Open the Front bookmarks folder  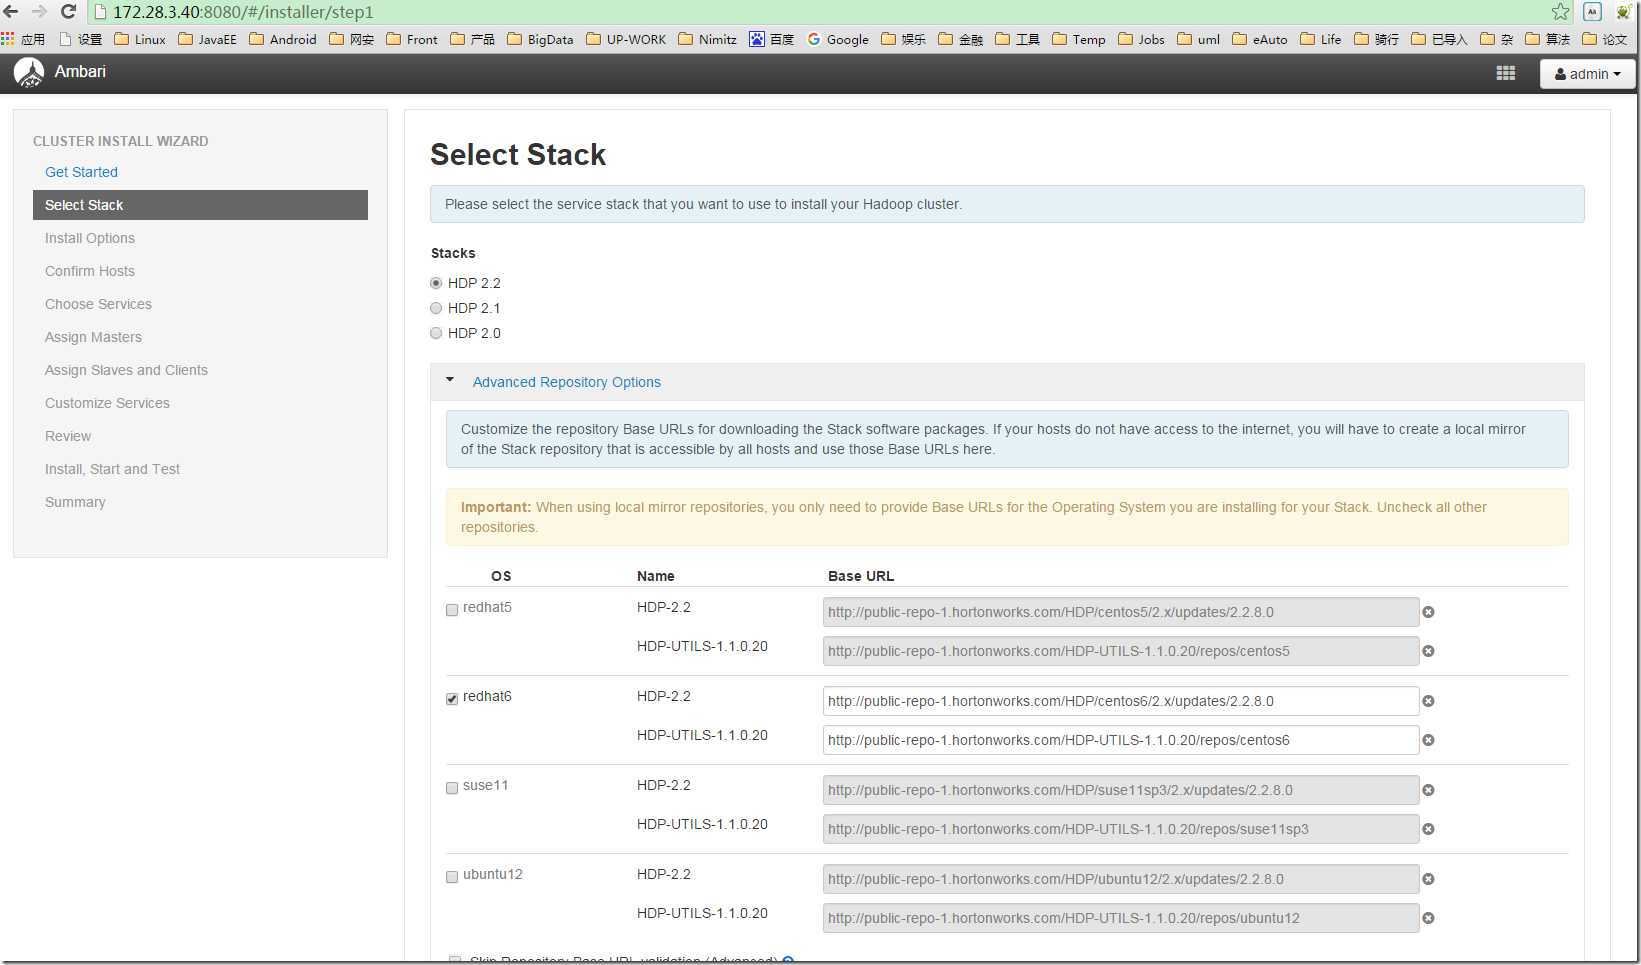412,39
